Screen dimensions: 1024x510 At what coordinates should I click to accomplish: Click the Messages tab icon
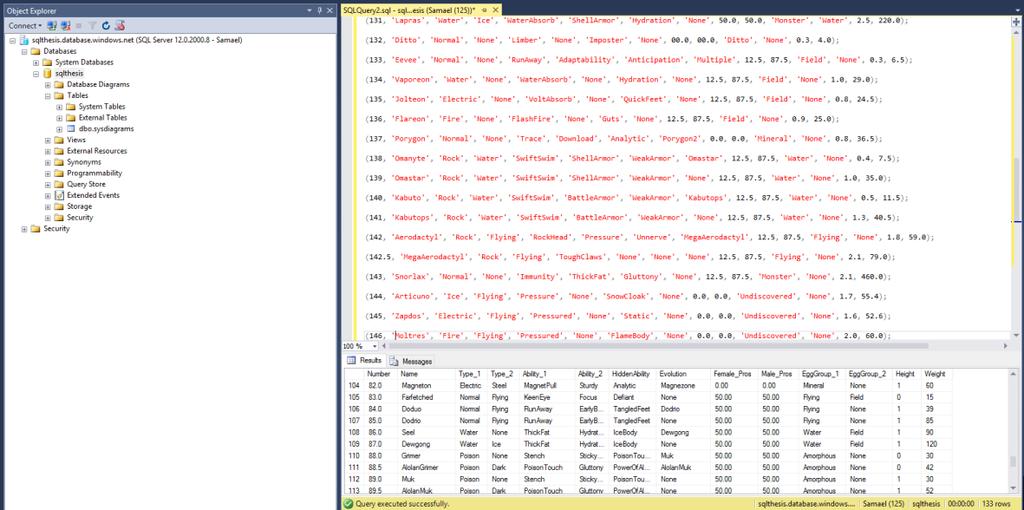(394, 360)
